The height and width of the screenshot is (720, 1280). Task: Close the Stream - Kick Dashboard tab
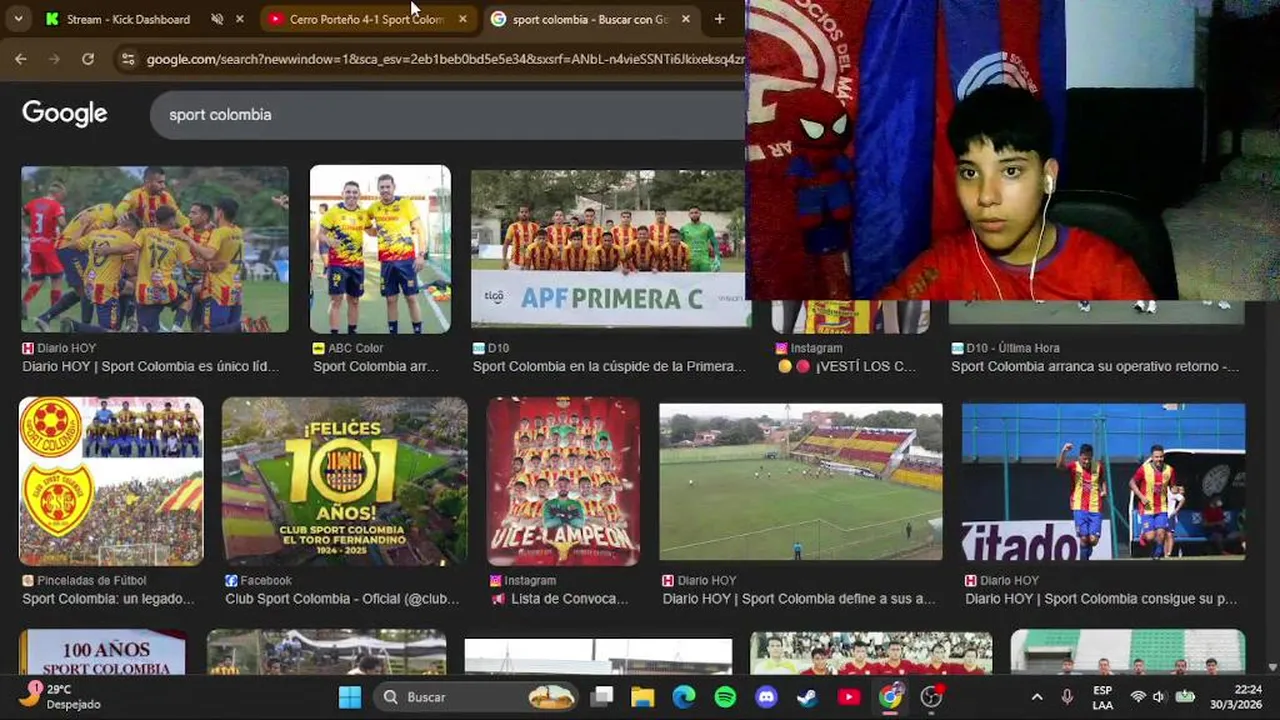[239, 19]
